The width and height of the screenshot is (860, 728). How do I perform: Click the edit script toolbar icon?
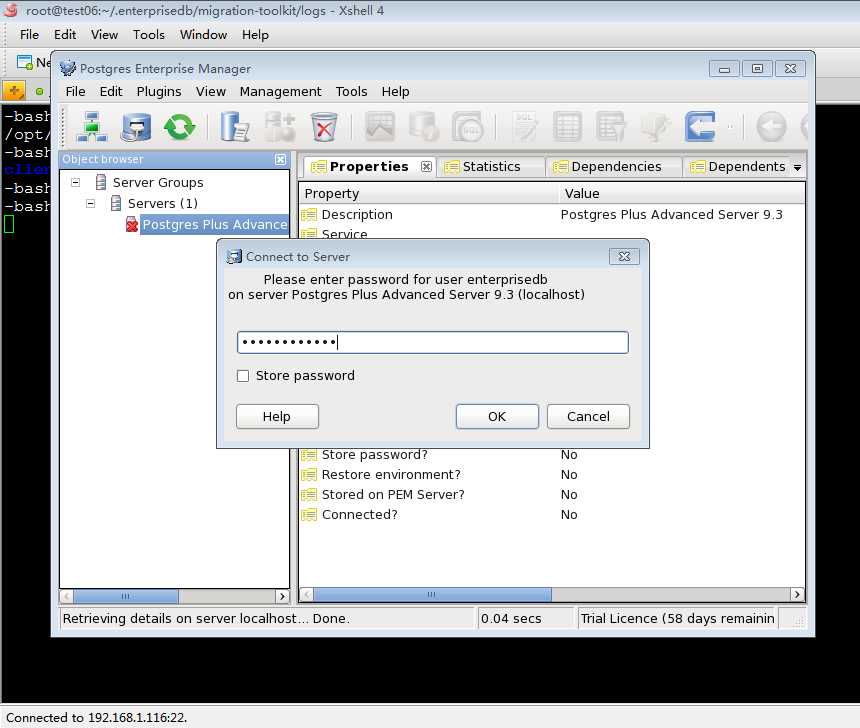(x=524, y=127)
